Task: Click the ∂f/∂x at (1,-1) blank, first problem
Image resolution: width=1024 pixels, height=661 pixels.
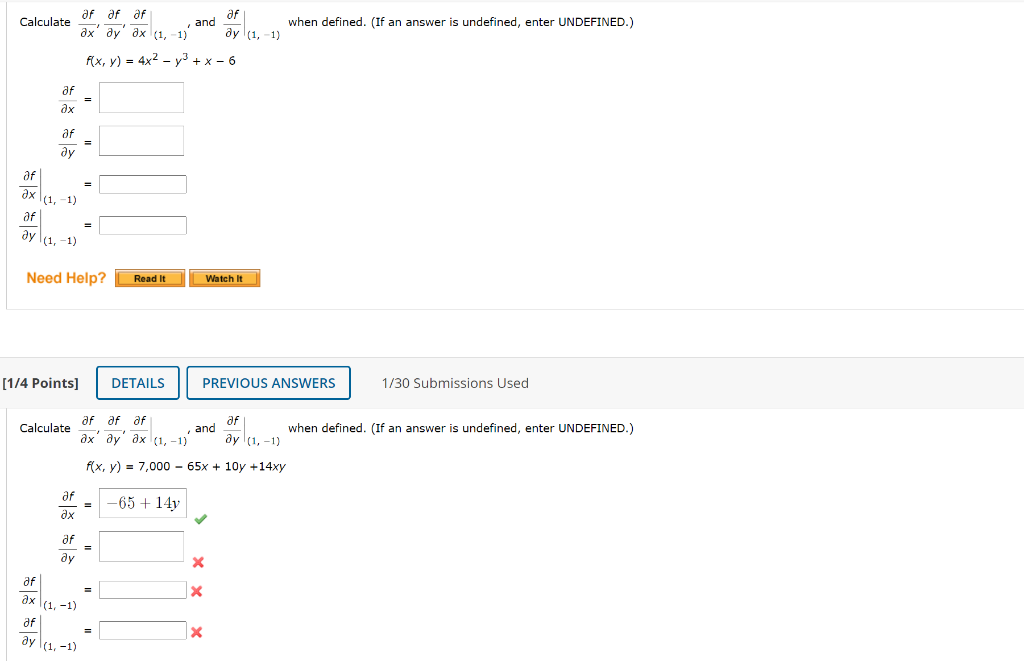Action: click(x=143, y=183)
